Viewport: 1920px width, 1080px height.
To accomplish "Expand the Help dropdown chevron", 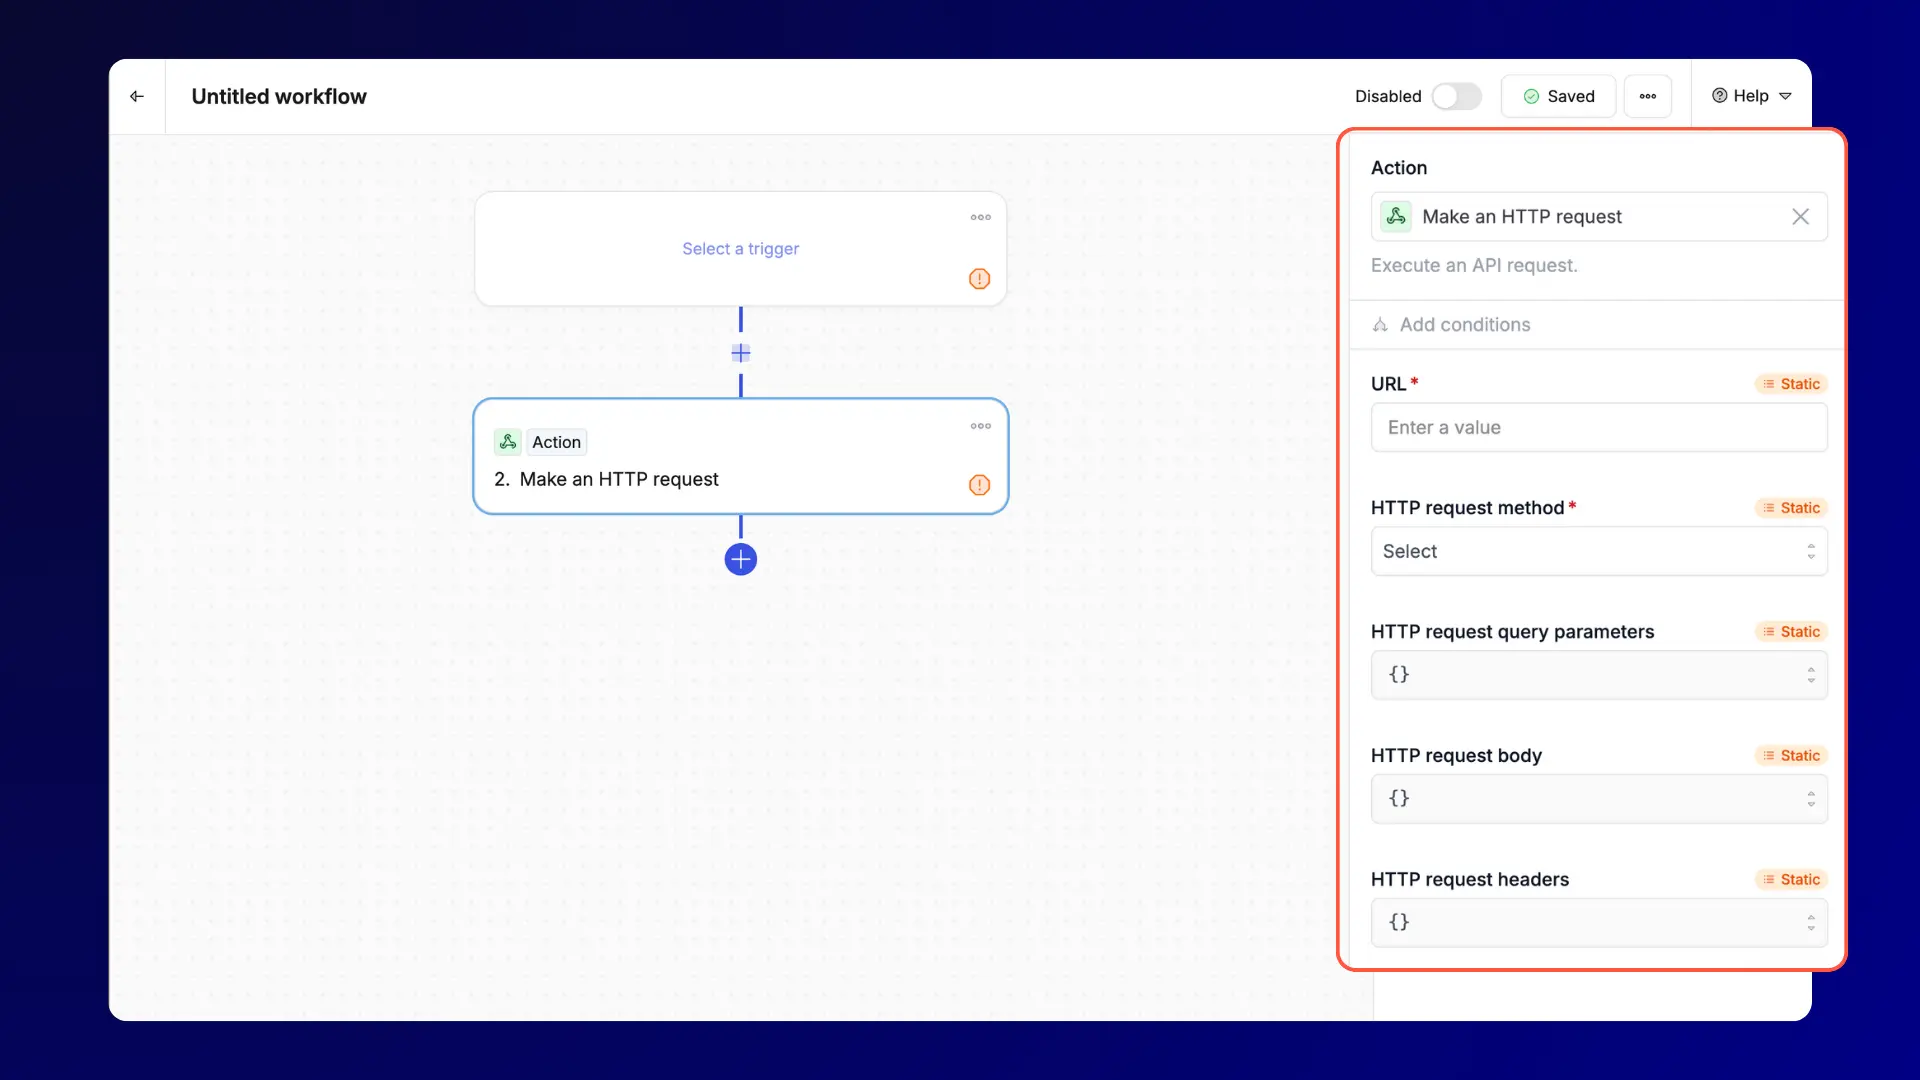I will click(x=1788, y=96).
